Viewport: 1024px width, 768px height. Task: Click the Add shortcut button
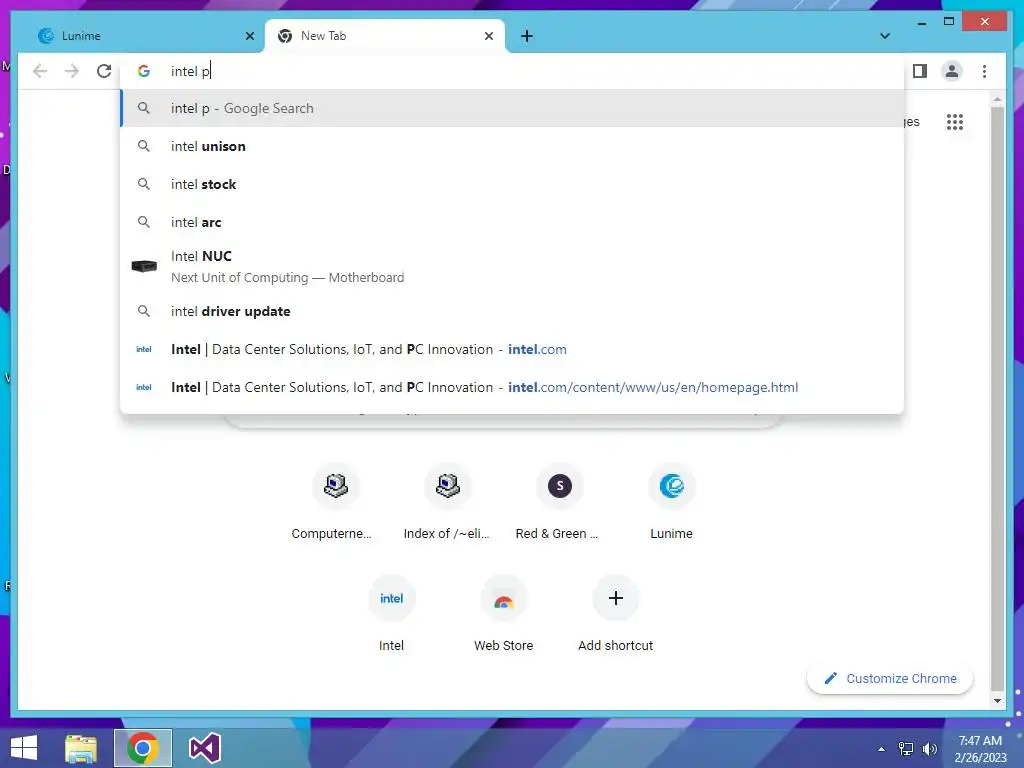tap(615, 614)
